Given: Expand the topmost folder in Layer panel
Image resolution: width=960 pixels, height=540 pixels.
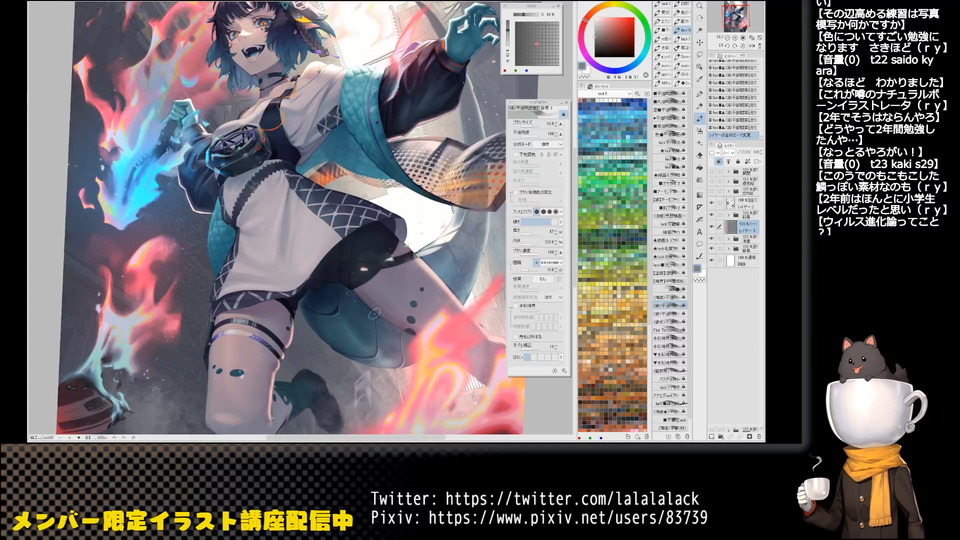Looking at the screenshot, I should click(729, 171).
